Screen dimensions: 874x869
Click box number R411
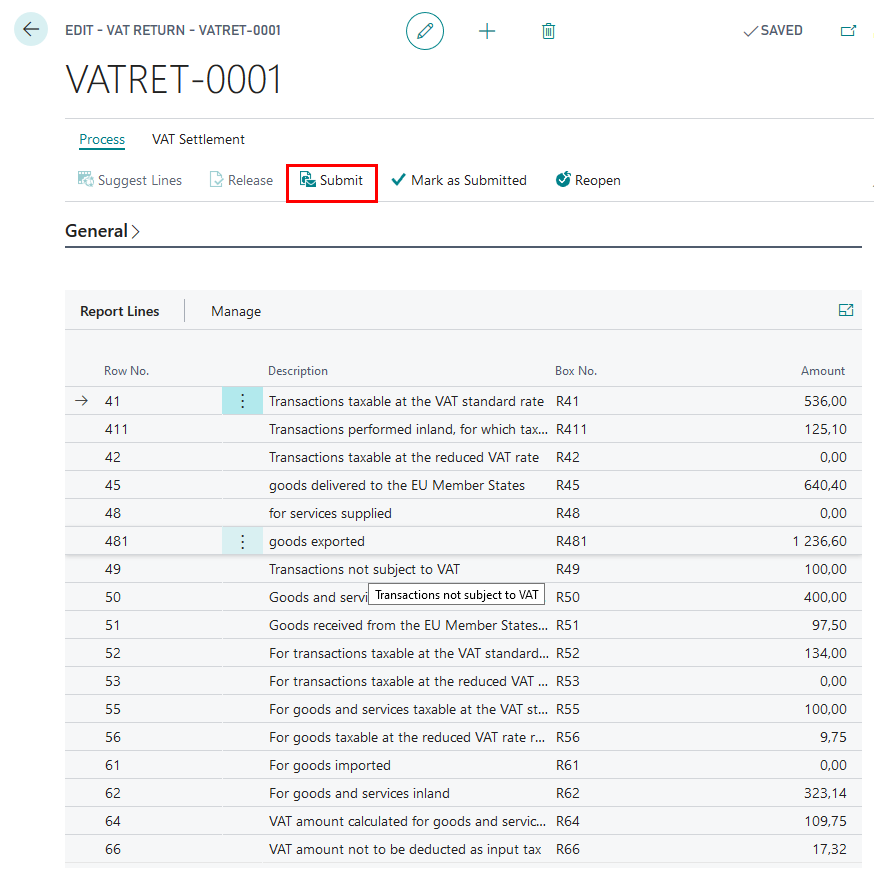click(571, 429)
